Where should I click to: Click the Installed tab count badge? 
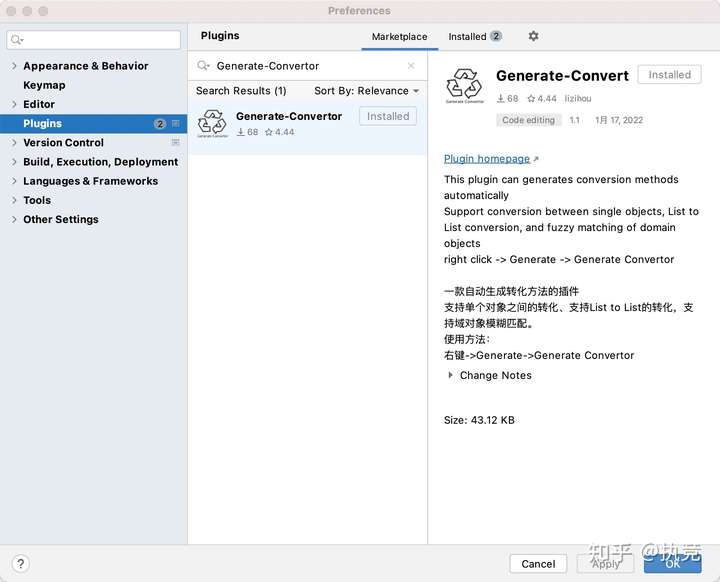(496, 36)
